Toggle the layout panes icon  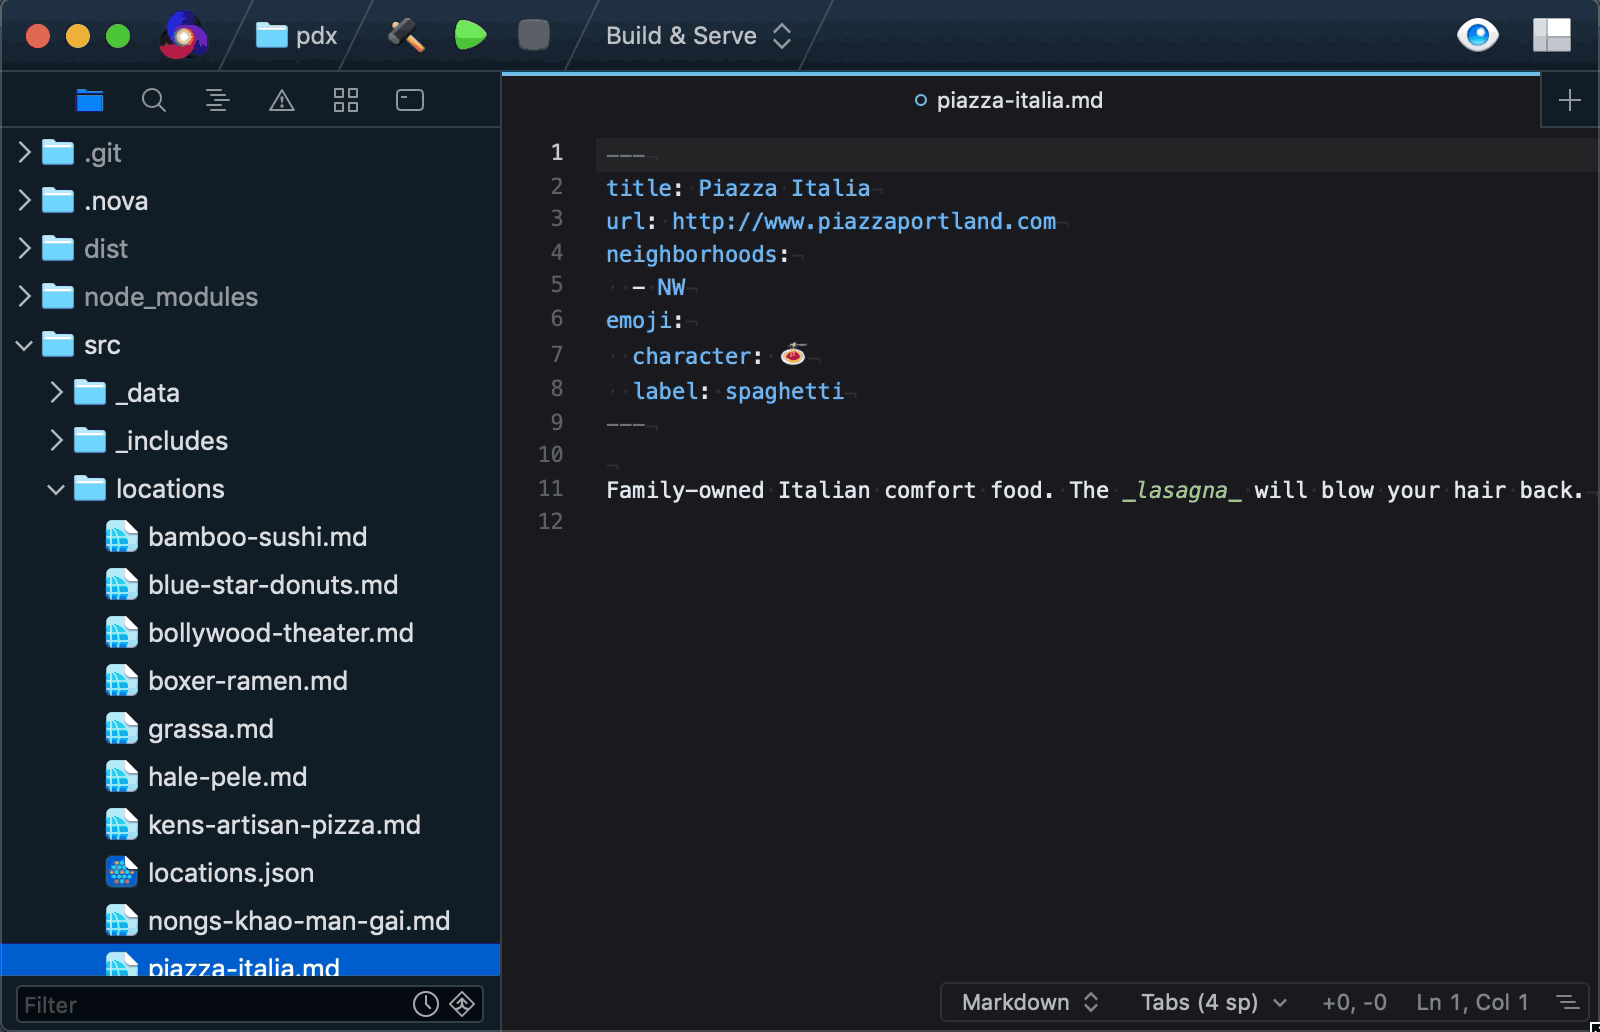(1552, 36)
